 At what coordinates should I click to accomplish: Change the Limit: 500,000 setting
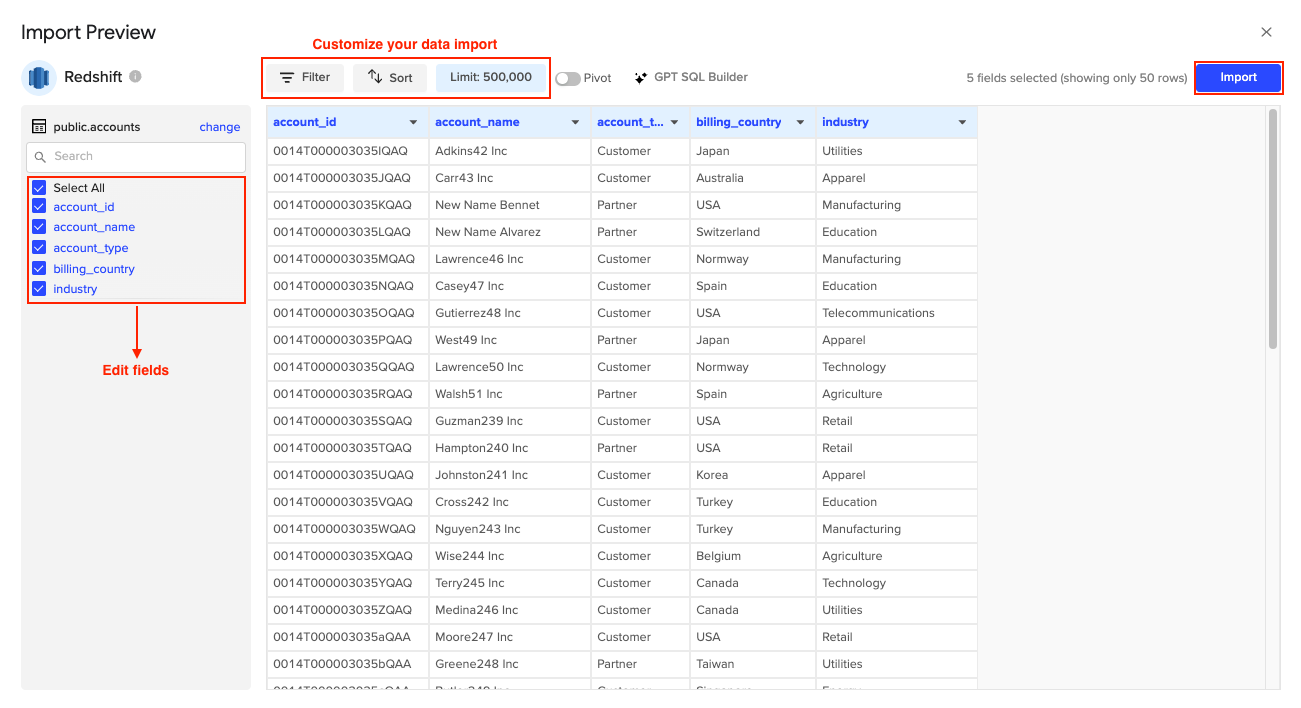pos(491,78)
